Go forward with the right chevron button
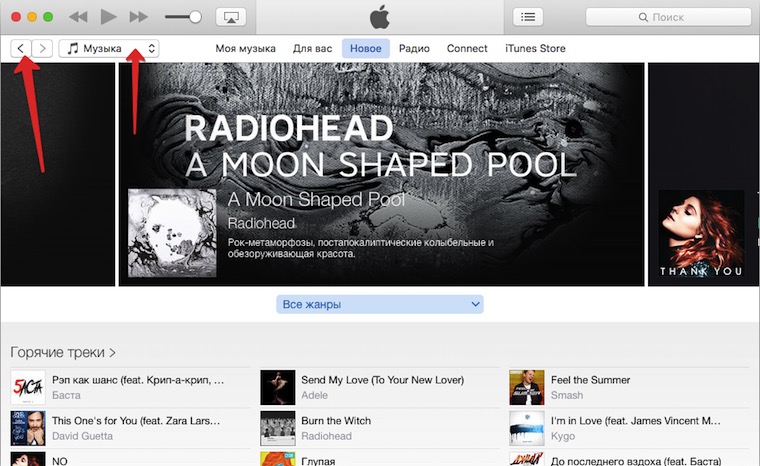The height and width of the screenshot is (466, 760). point(42,48)
